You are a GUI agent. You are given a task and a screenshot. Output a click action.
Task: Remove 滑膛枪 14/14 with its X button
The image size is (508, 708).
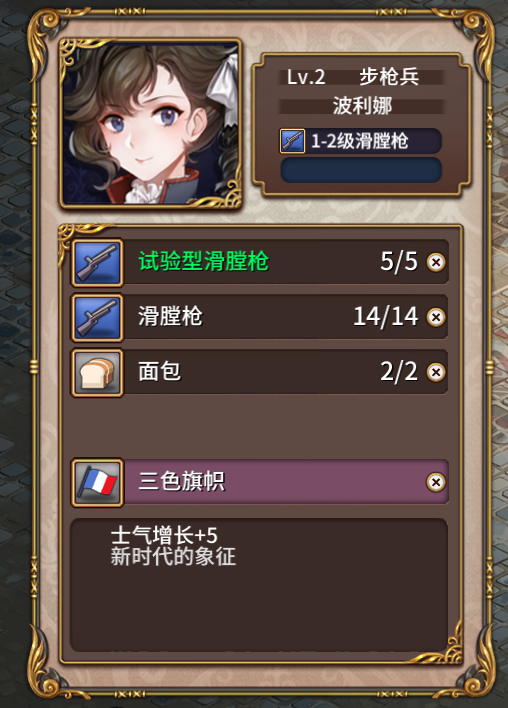[436, 317]
